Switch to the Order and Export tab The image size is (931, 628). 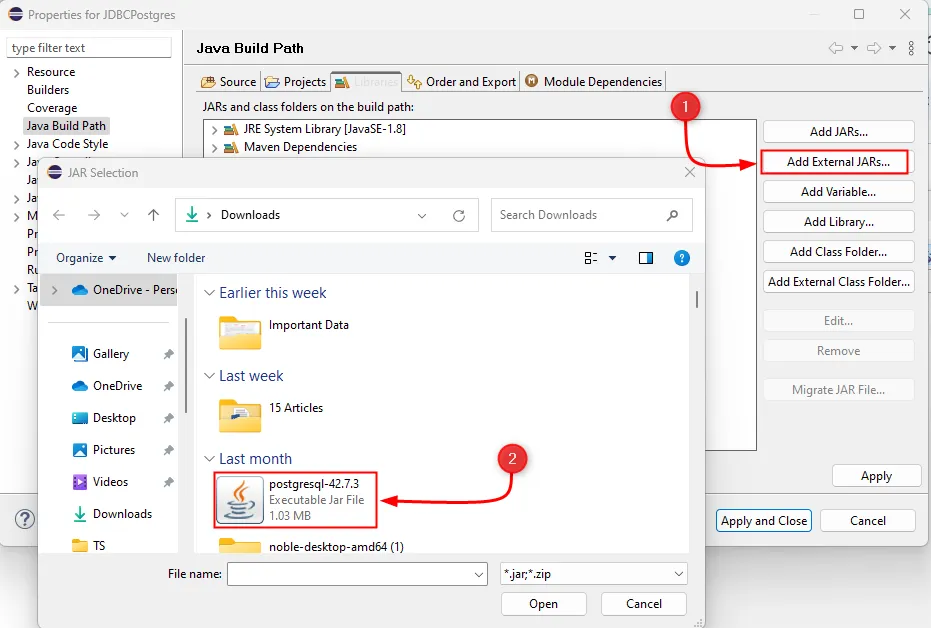[x=462, y=82]
